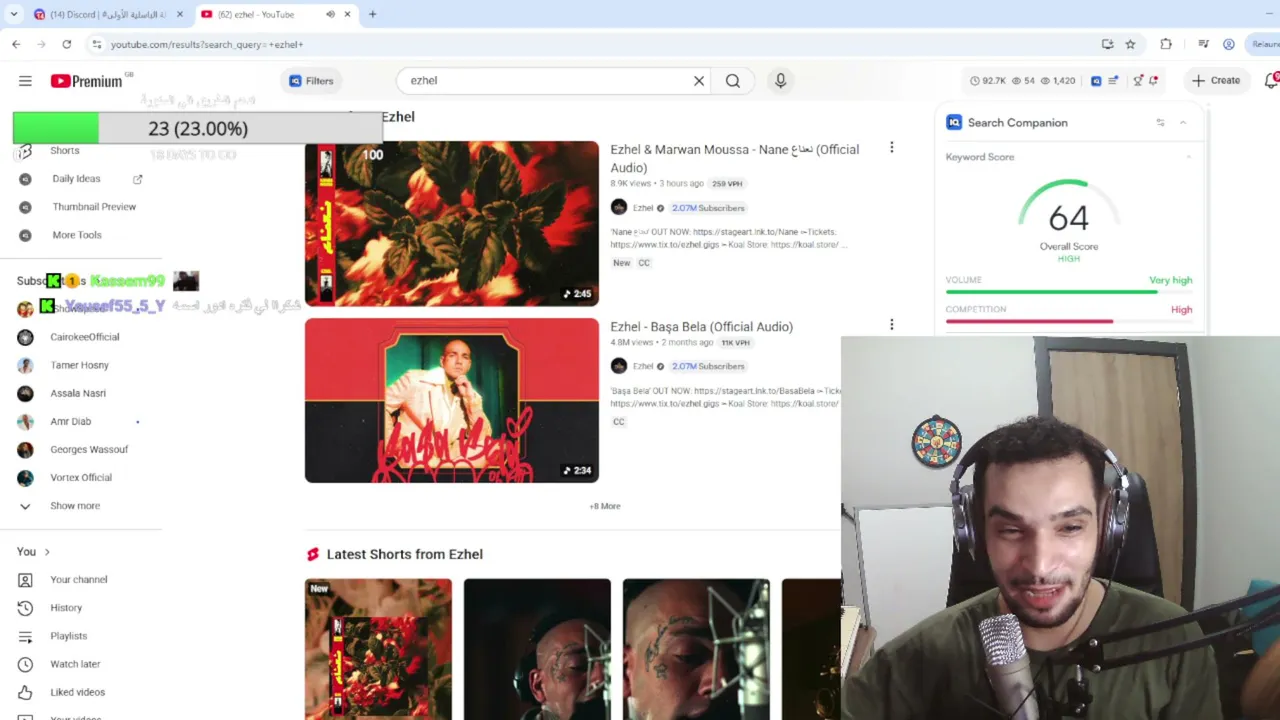Image resolution: width=1280 pixels, height=720 pixels.
Task: Open the Georges Wassouf subscription
Action: 89,449
